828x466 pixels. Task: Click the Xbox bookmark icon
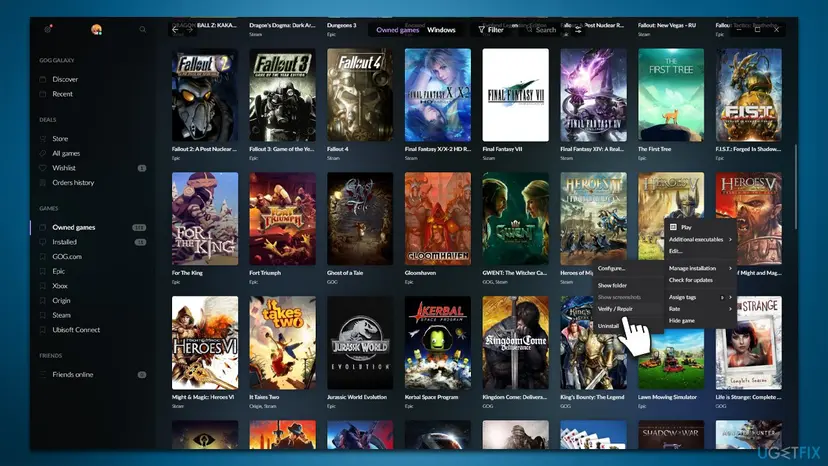tap(43, 286)
